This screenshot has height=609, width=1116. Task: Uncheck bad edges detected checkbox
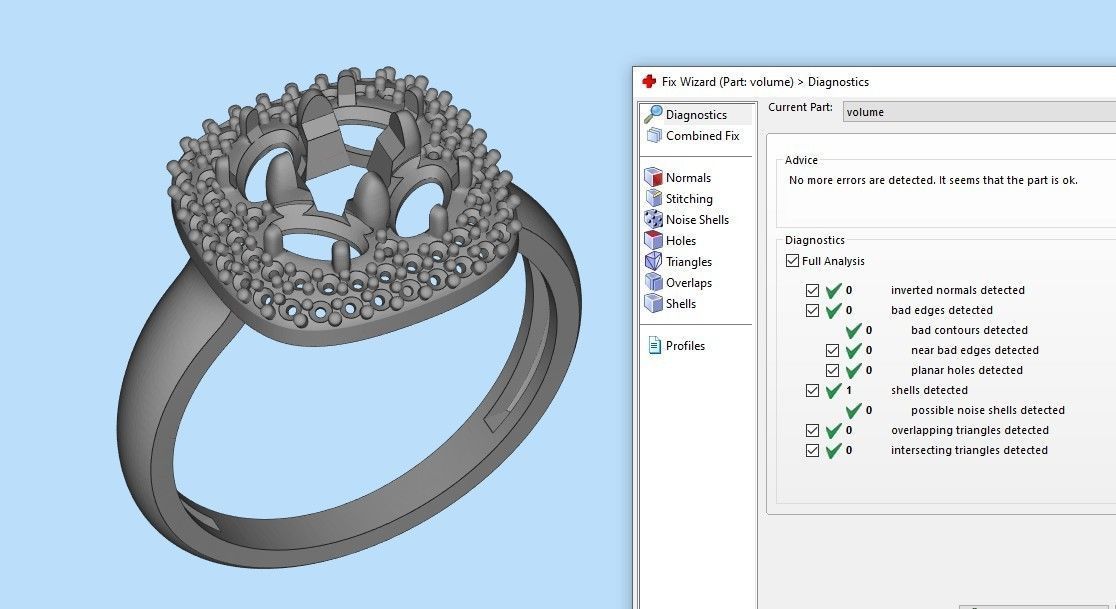[x=812, y=310]
